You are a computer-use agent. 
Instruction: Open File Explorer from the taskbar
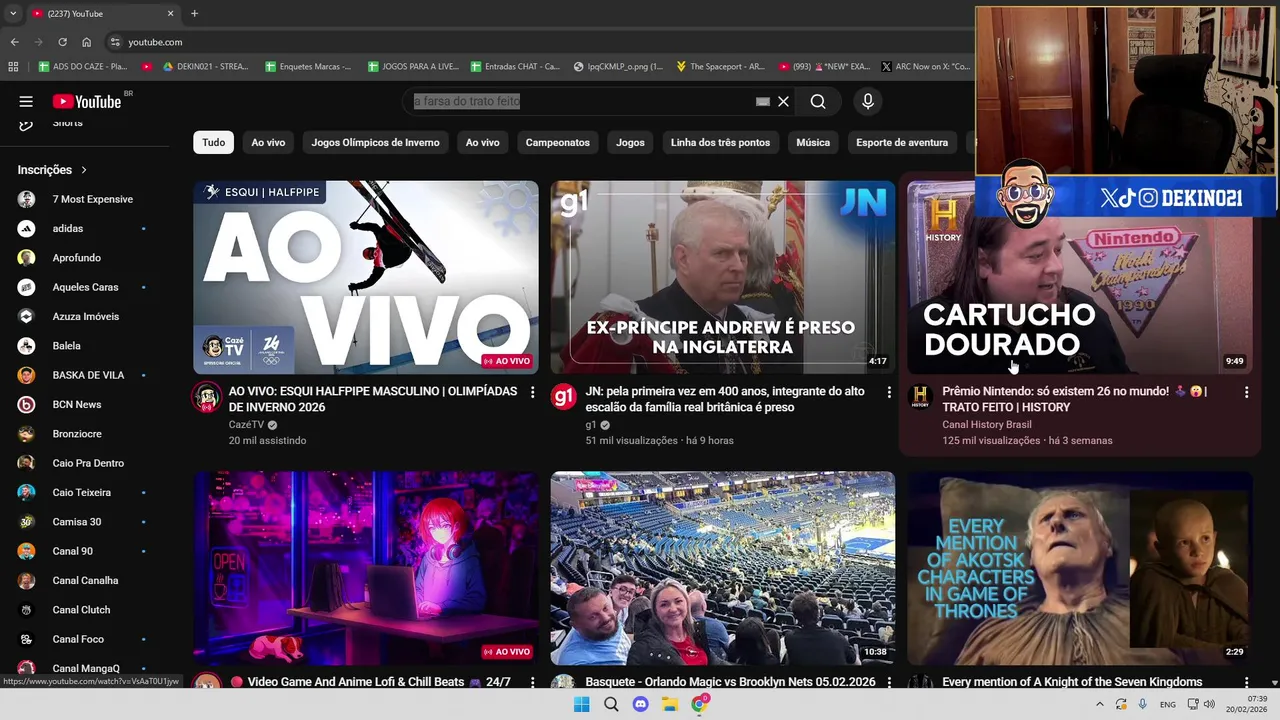tap(670, 704)
